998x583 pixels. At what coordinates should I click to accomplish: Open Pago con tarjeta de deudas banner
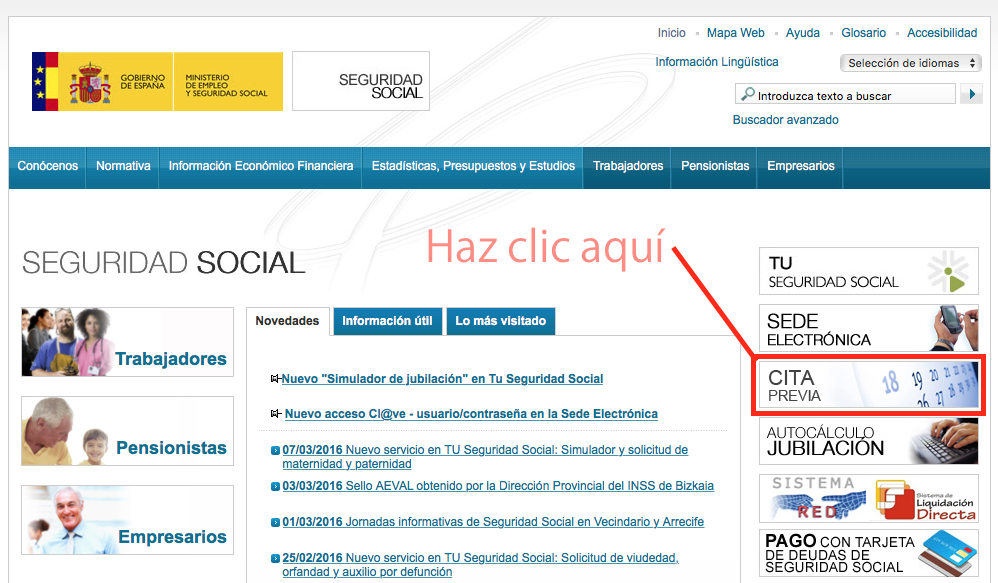click(x=869, y=554)
